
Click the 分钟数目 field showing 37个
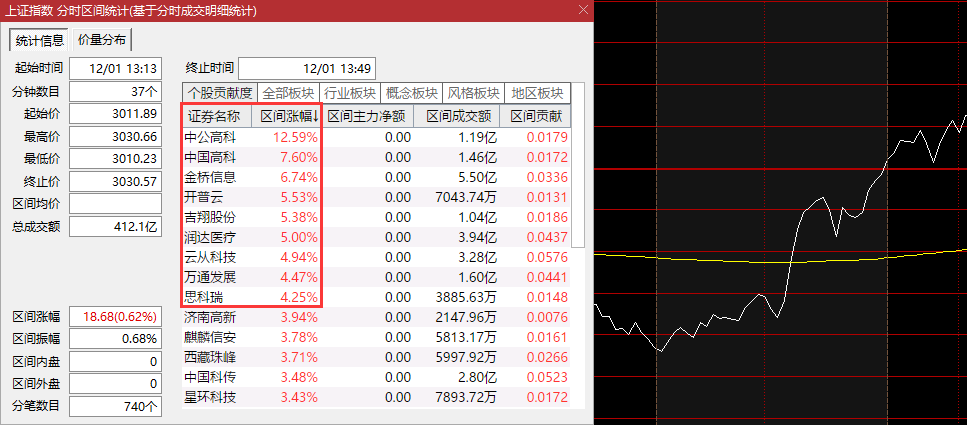pyautogui.click(x=115, y=92)
